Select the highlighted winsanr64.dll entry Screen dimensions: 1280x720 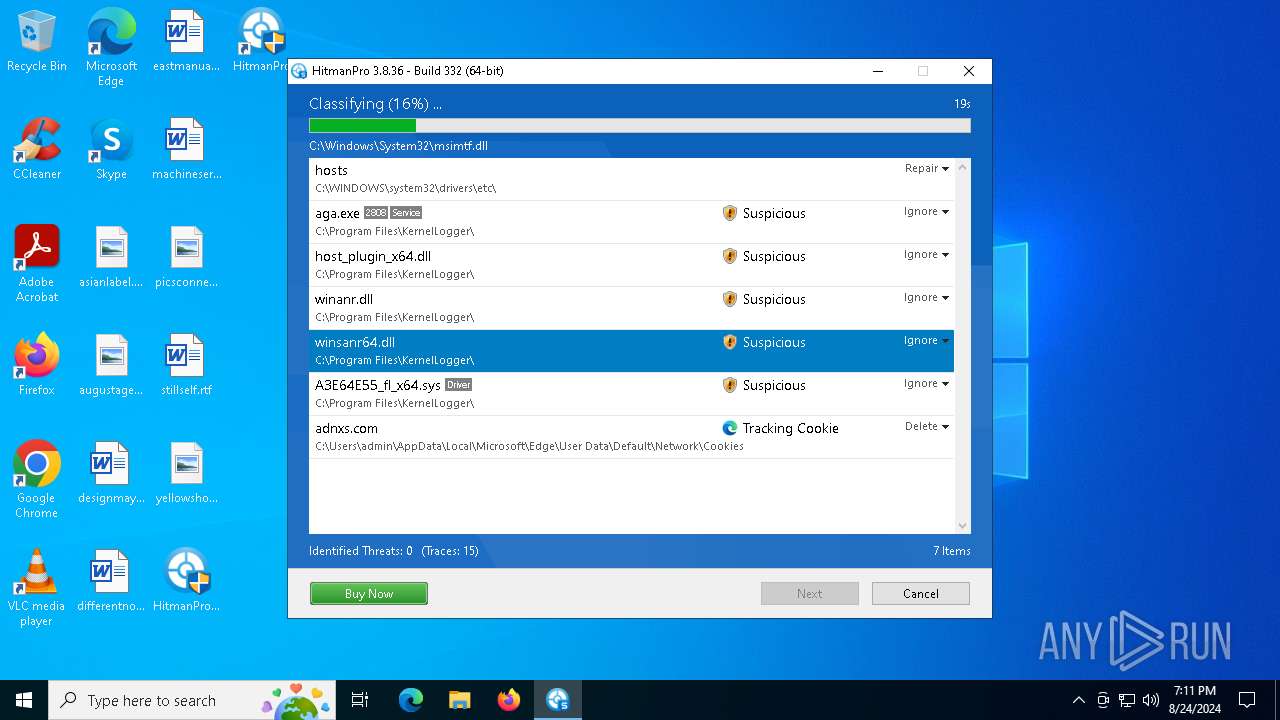tap(632, 351)
